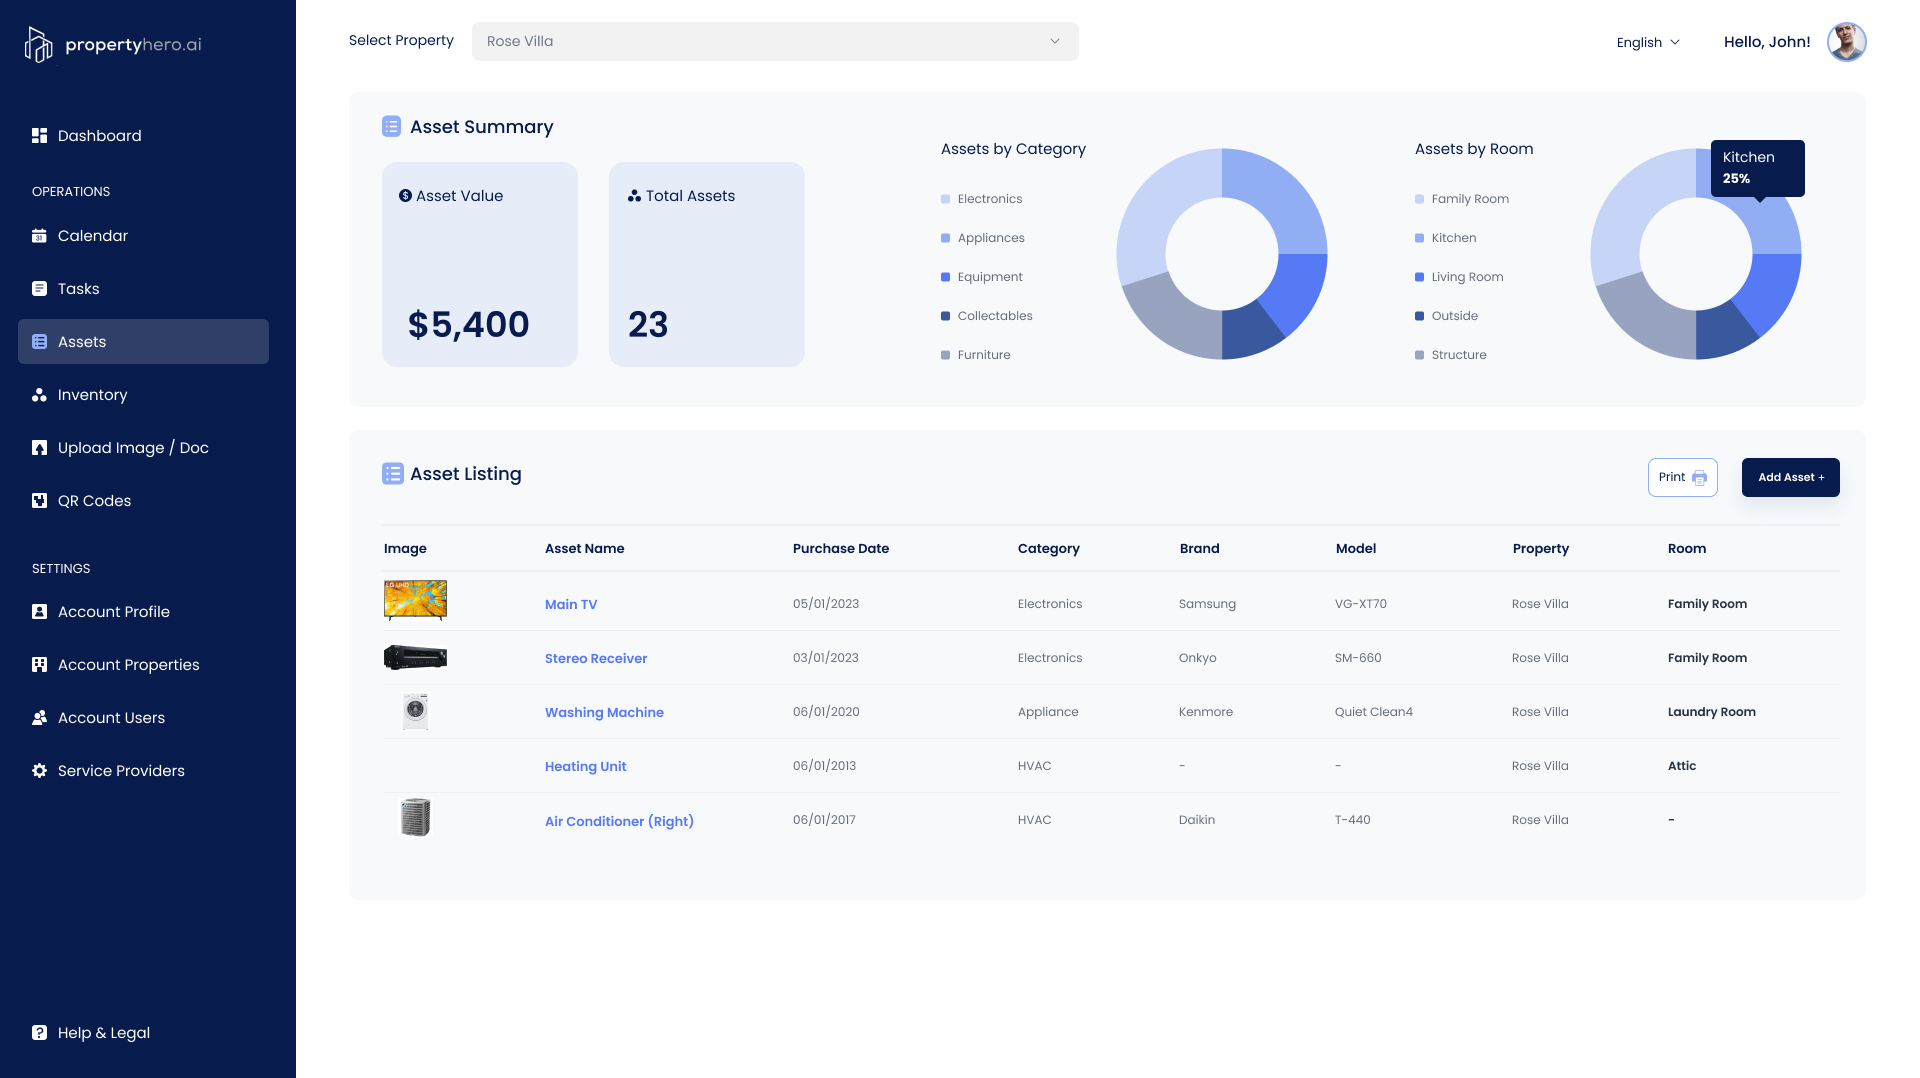Viewport: 1920px width, 1078px height.
Task: Click the 23 total assets value
Action: 648,324
